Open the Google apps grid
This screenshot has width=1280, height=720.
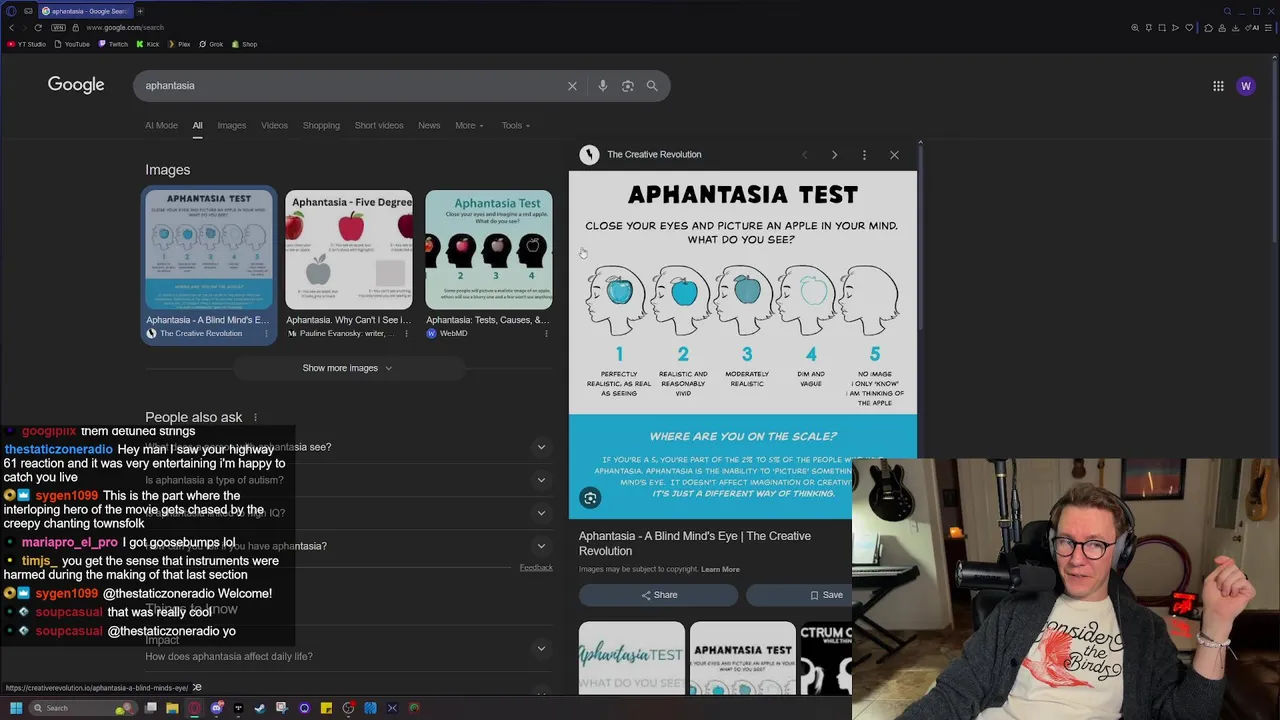[x=1218, y=86]
